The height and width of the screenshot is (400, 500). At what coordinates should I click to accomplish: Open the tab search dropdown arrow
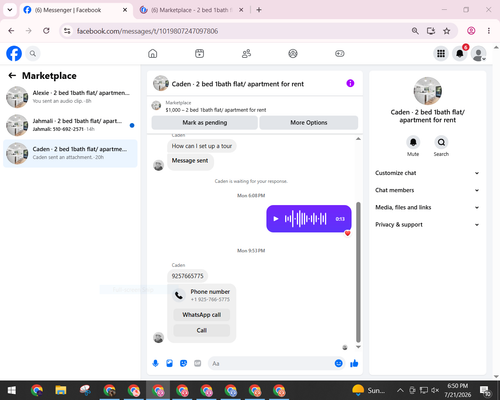[x=10, y=10]
